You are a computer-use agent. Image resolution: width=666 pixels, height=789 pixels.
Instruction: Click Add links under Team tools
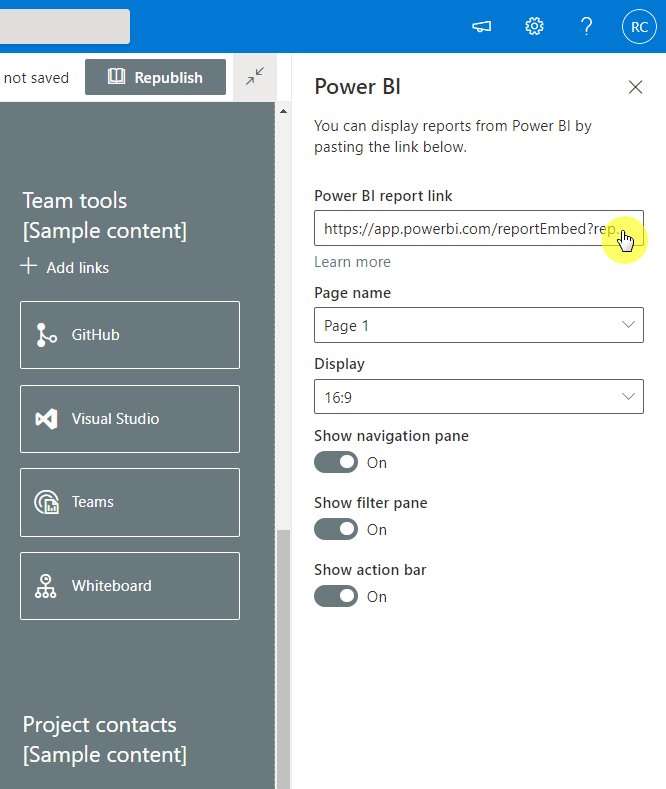coord(77,268)
